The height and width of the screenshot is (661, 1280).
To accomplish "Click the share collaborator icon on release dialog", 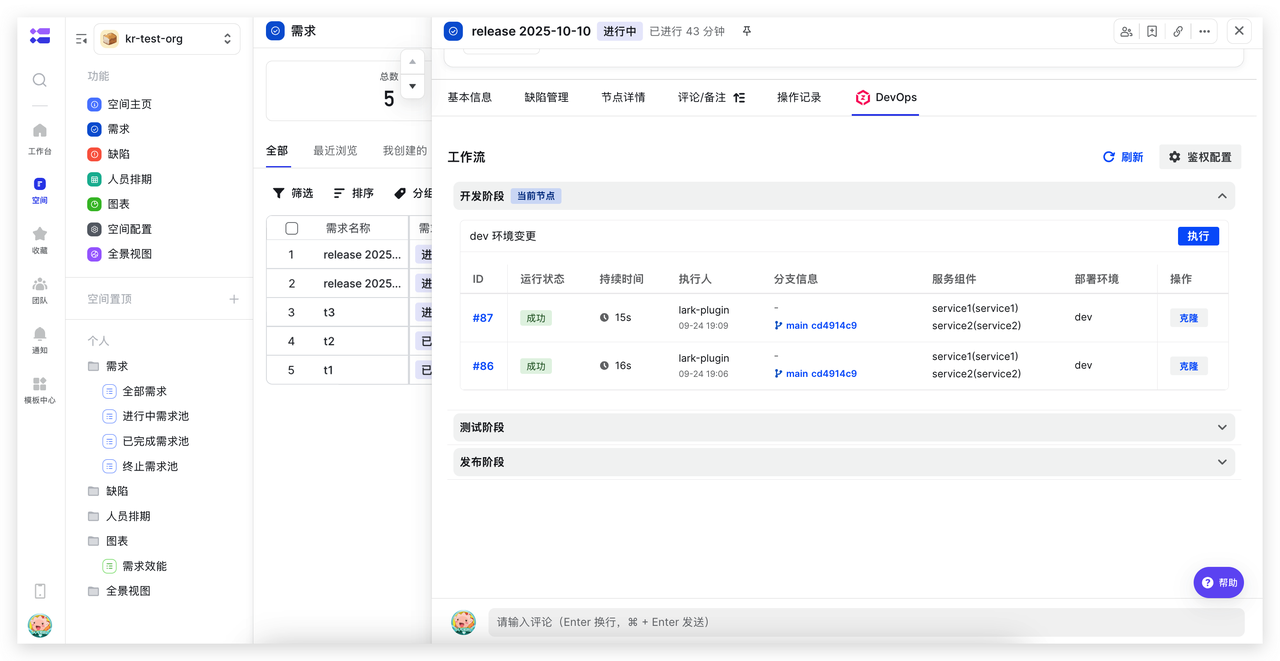I will [x=1126, y=31].
